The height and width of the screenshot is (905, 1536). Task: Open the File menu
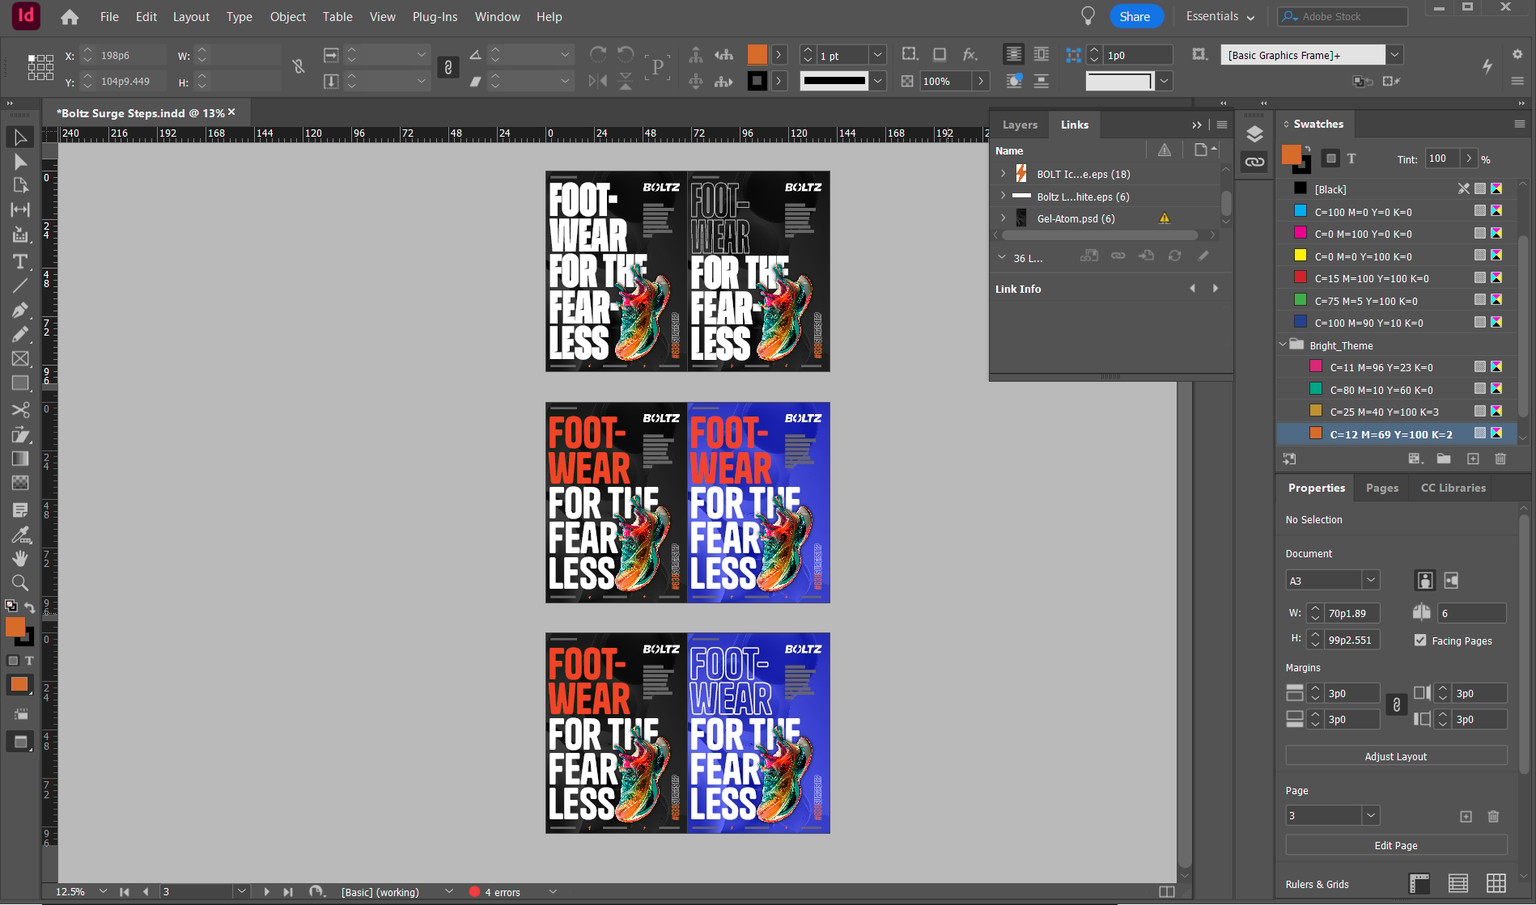(x=109, y=17)
